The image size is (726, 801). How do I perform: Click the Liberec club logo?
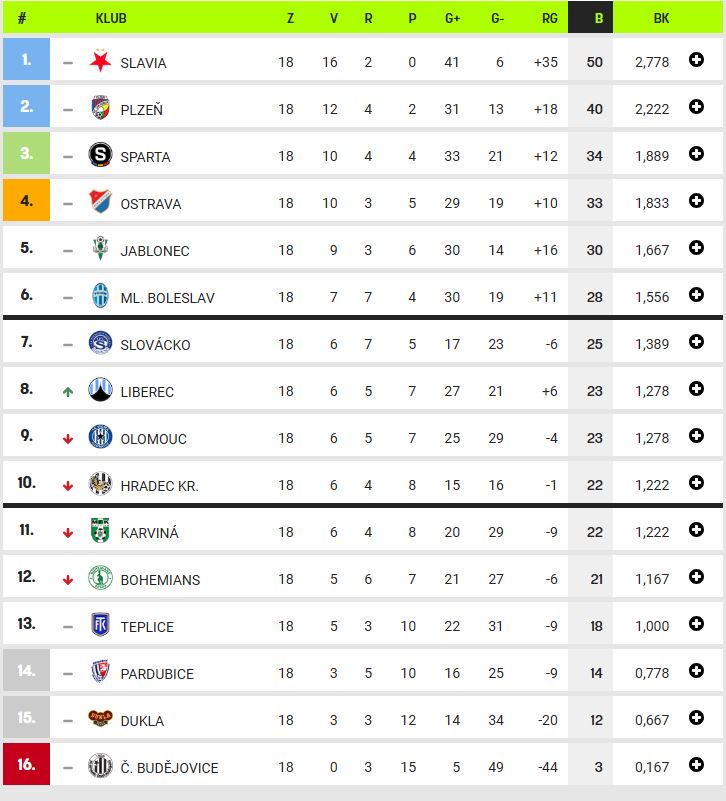(x=100, y=390)
